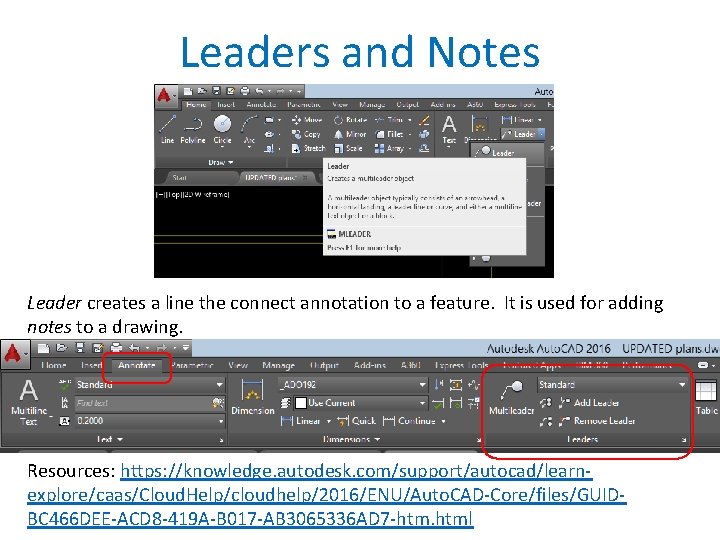Click Undo arrow in Annotate screenshot toolbar
Screen dimensions: 720x540
pyautogui.click(x=134, y=348)
